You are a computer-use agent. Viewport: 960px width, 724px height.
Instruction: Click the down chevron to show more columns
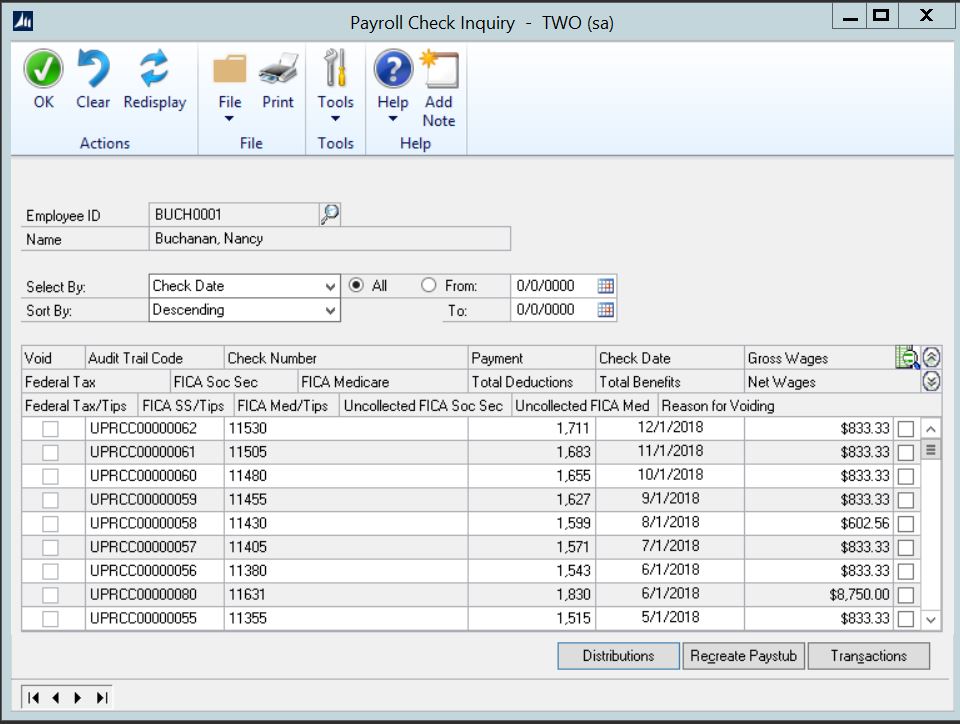click(931, 379)
